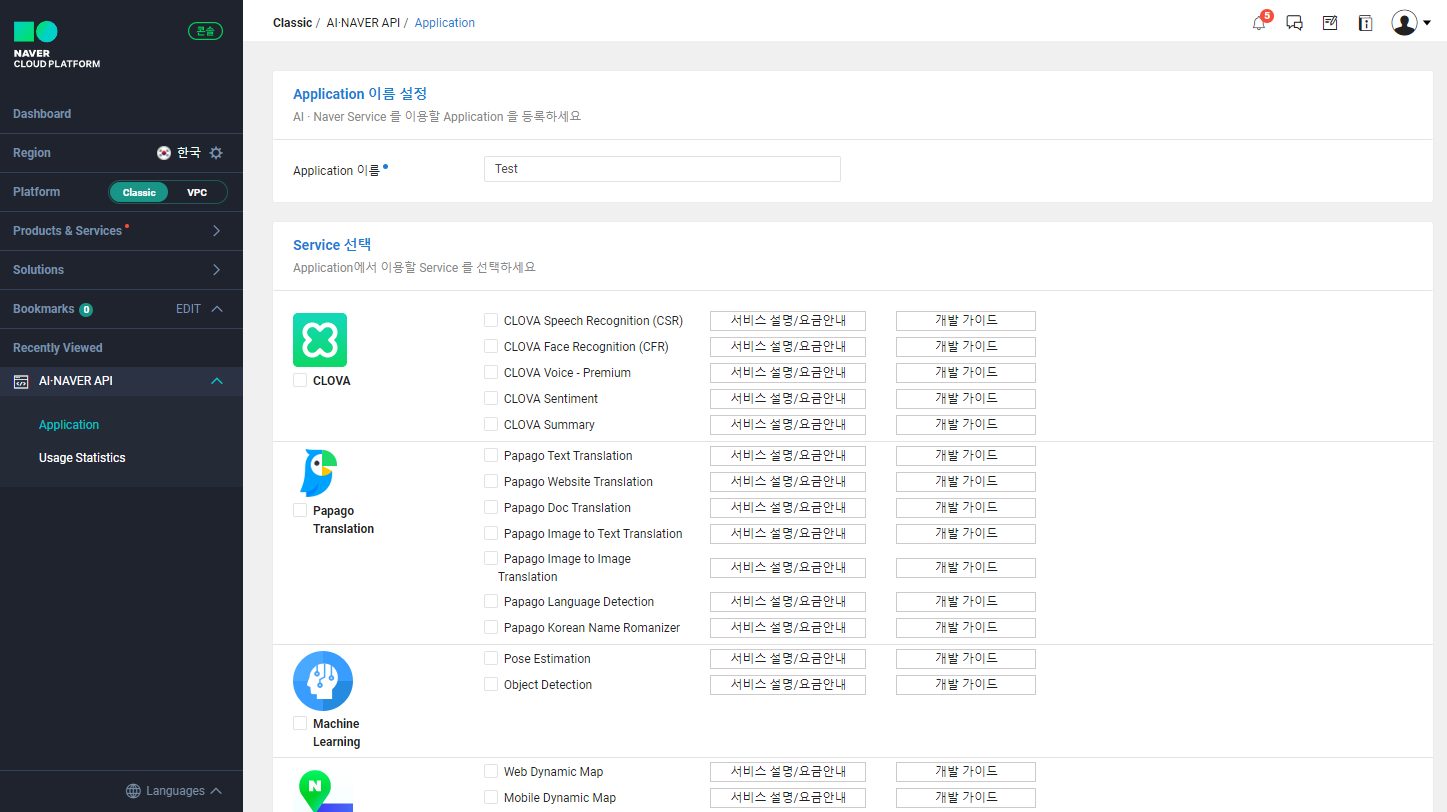The image size is (1447, 812).
Task: Switch platform toggle to VPC
Action: point(197,192)
